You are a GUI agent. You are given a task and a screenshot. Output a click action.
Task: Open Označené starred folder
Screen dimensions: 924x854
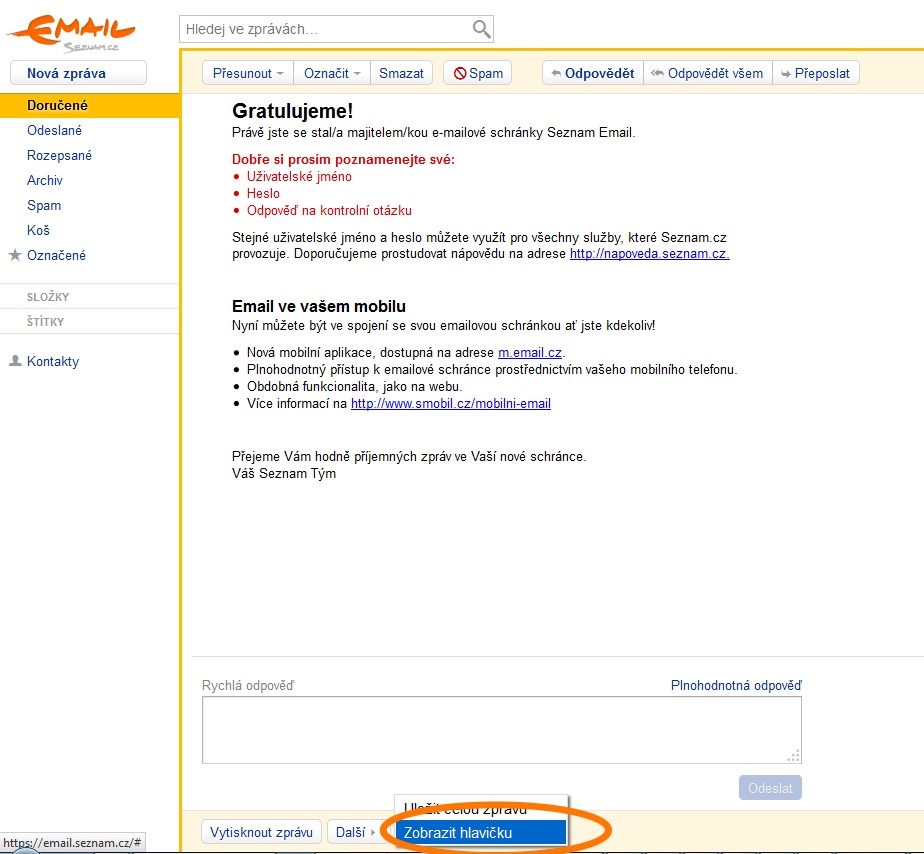[56, 255]
